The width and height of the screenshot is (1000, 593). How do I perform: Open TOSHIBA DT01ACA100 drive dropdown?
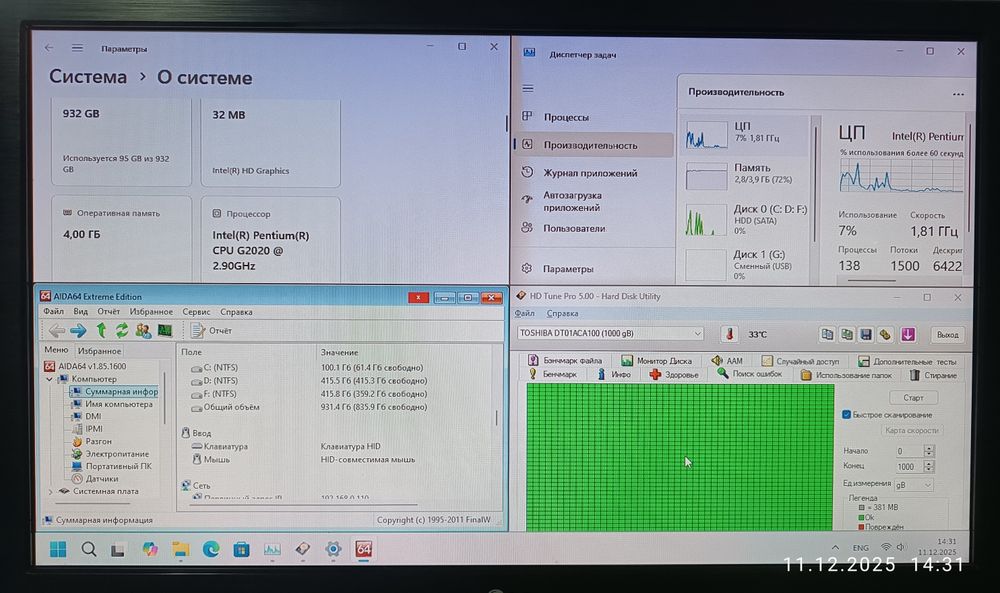[610, 333]
